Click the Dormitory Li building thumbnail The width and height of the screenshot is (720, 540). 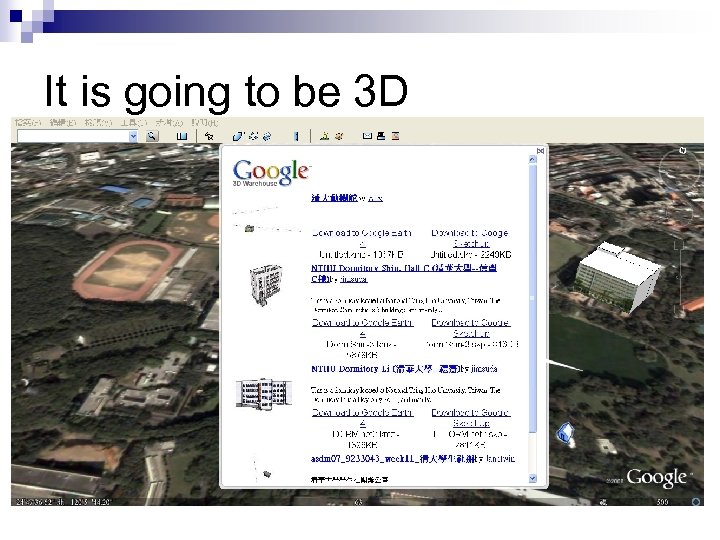[264, 394]
